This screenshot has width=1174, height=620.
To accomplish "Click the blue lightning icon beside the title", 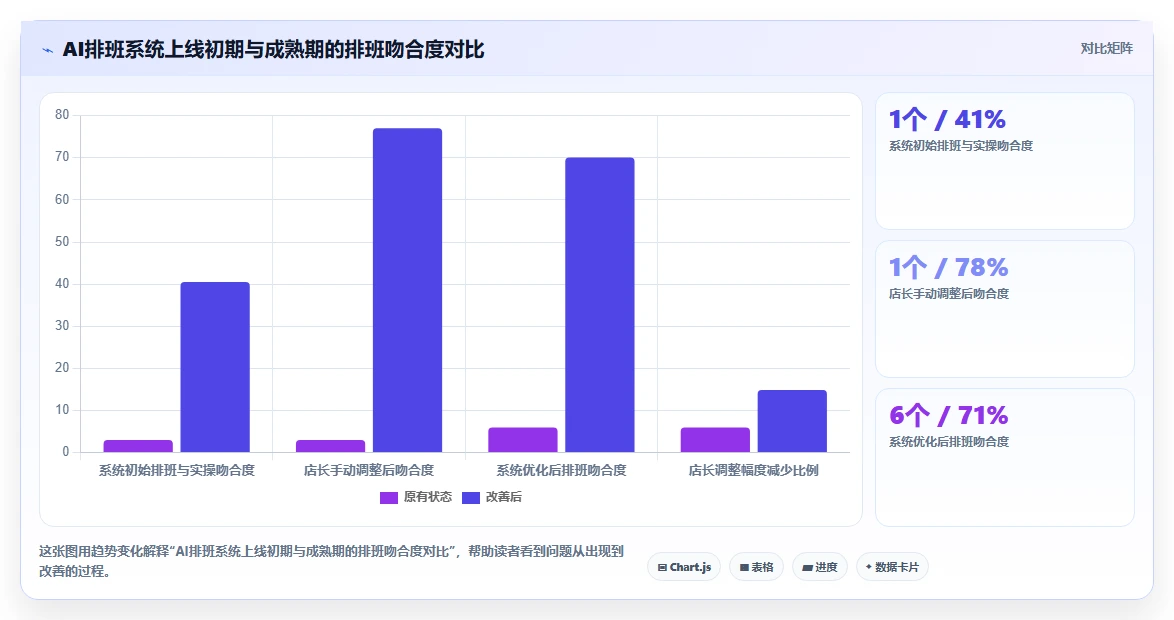I will pos(48,50).
